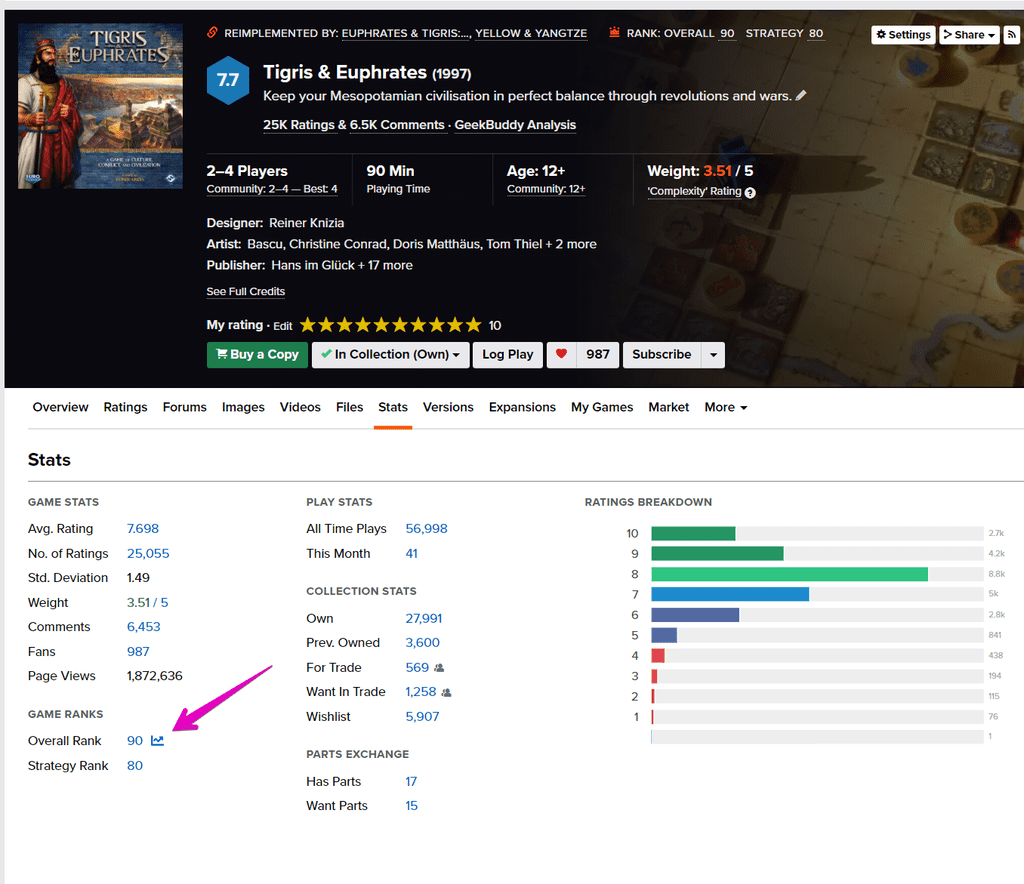Image resolution: width=1024 pixels, height=884 pixels.
Task: Click See Full Credits
Action: click(245, 291)
